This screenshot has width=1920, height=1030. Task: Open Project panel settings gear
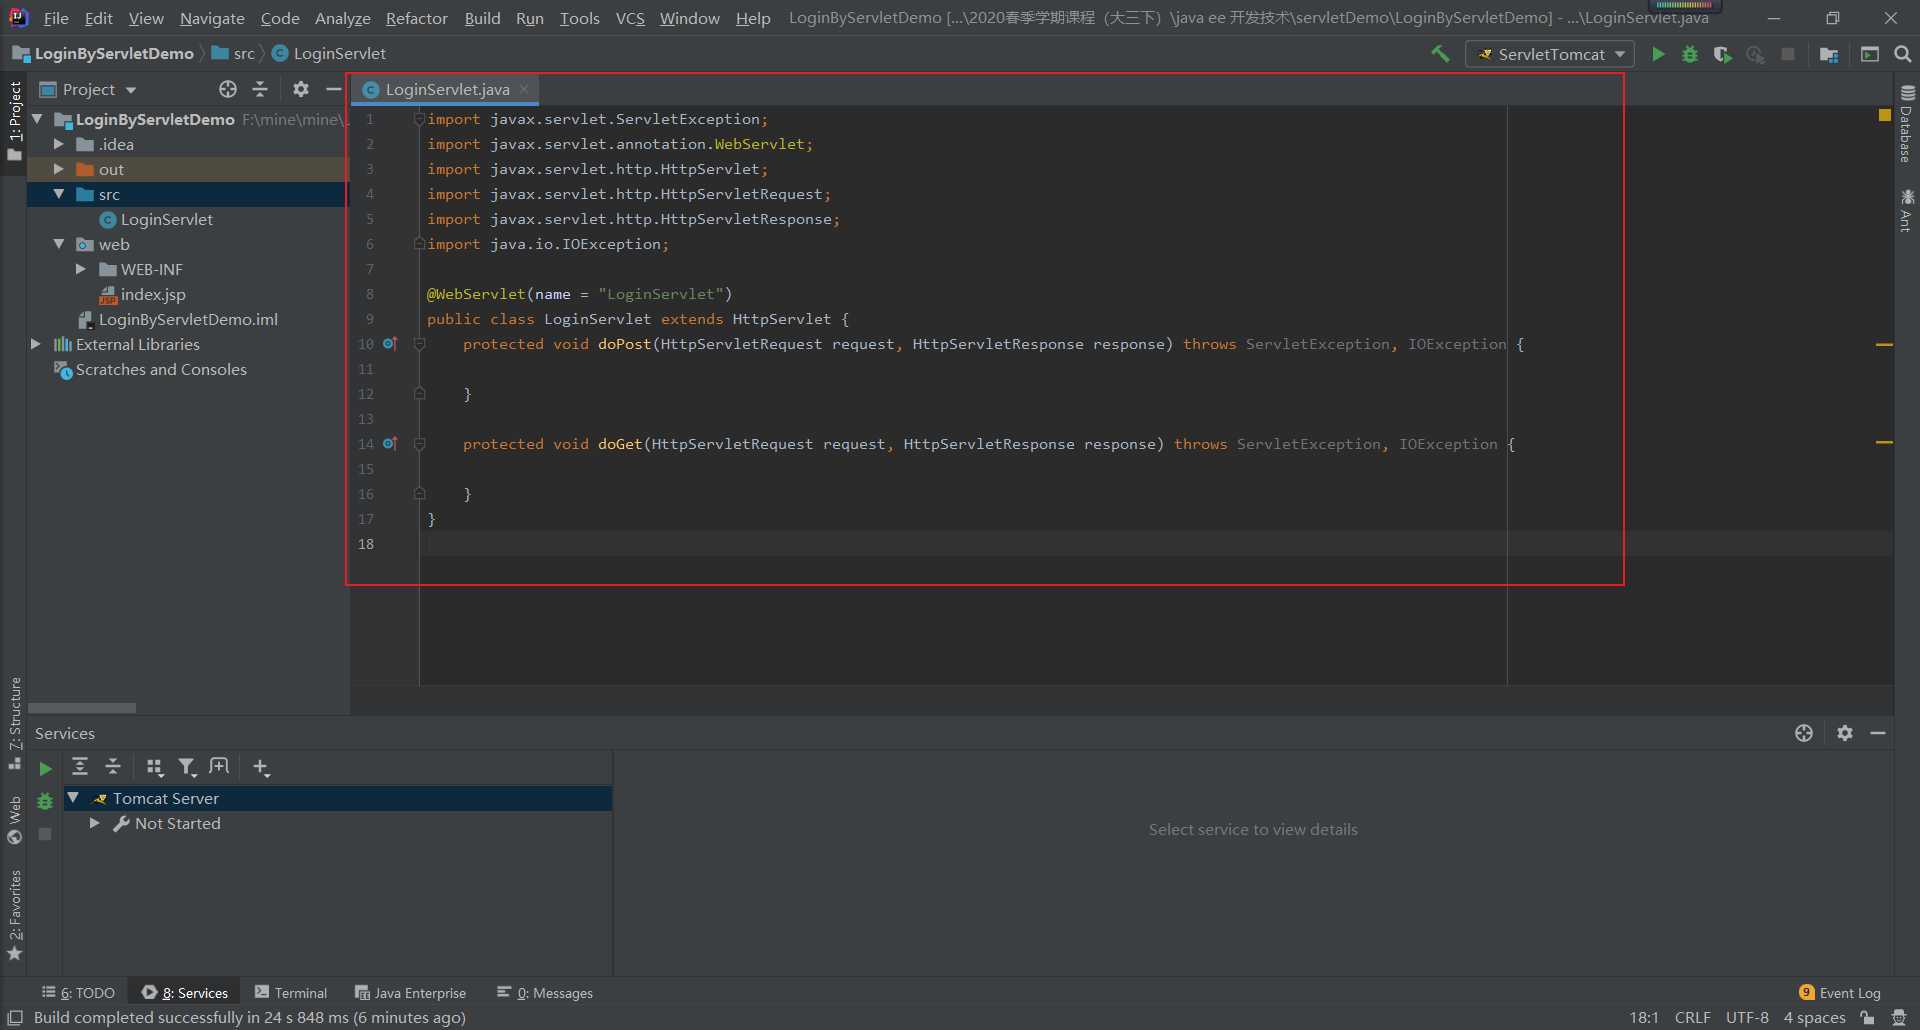point(301,89)
